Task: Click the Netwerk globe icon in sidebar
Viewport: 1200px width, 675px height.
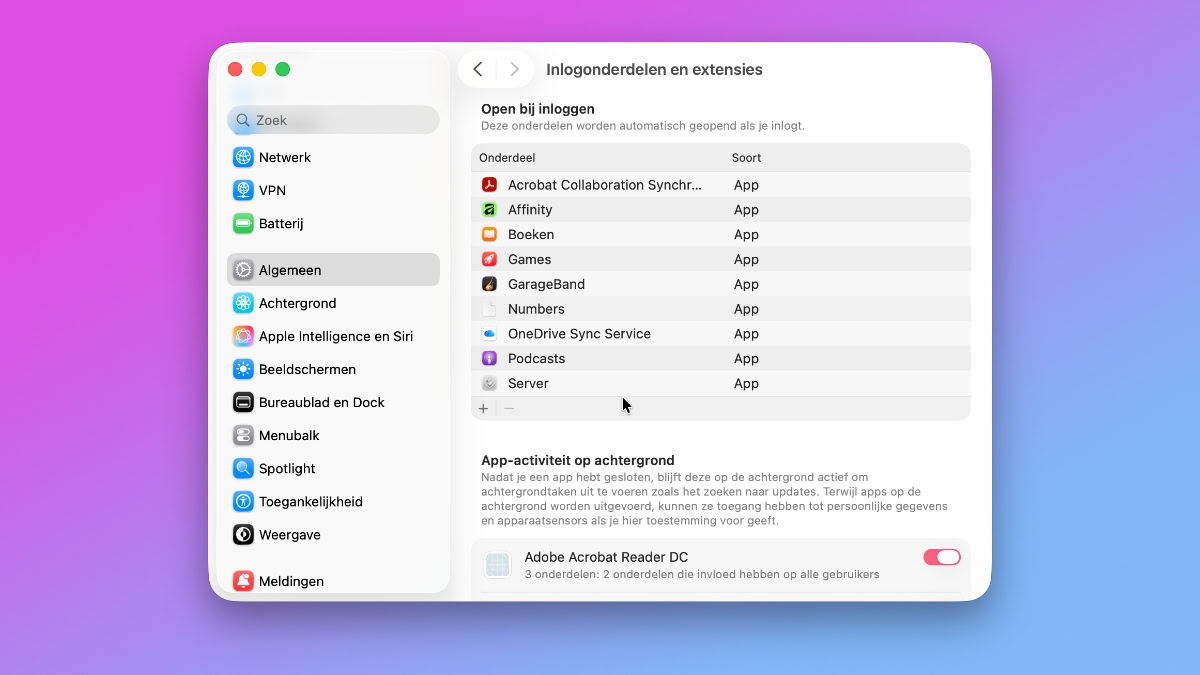Action: click(243, 157)
